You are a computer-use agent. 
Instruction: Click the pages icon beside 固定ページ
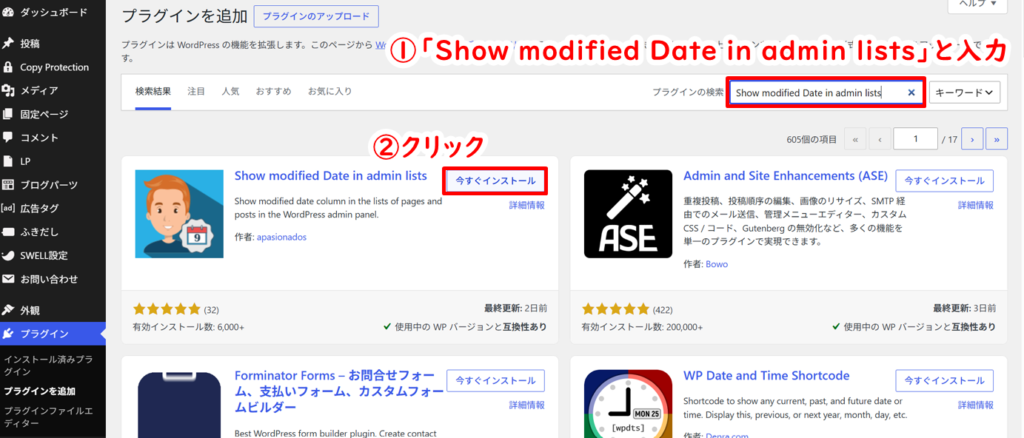coord(8,114)
